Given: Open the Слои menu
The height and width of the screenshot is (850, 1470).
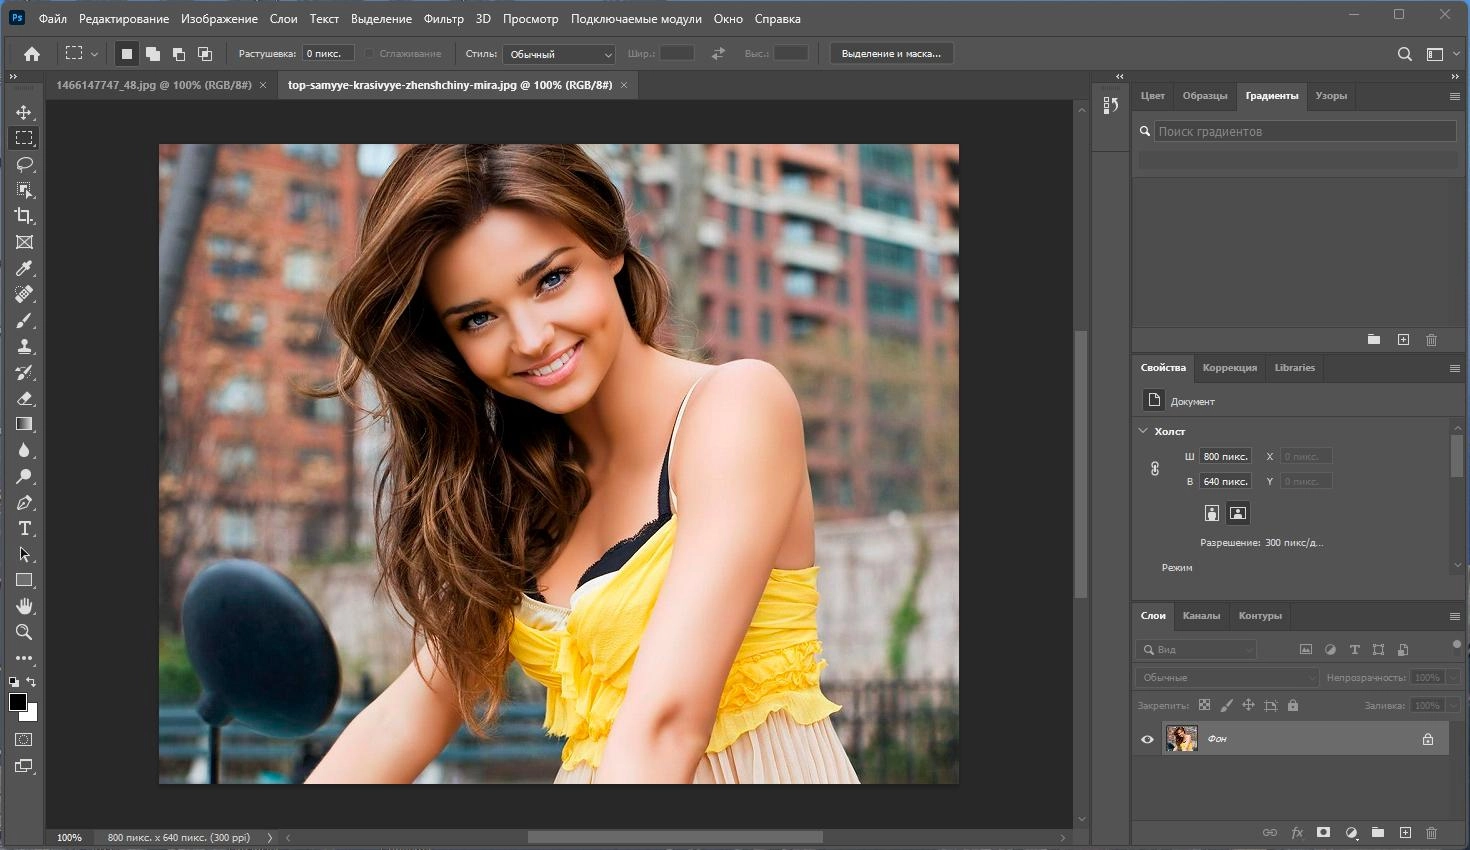Looking at the screenshot, I should click(x=283, y=18).
